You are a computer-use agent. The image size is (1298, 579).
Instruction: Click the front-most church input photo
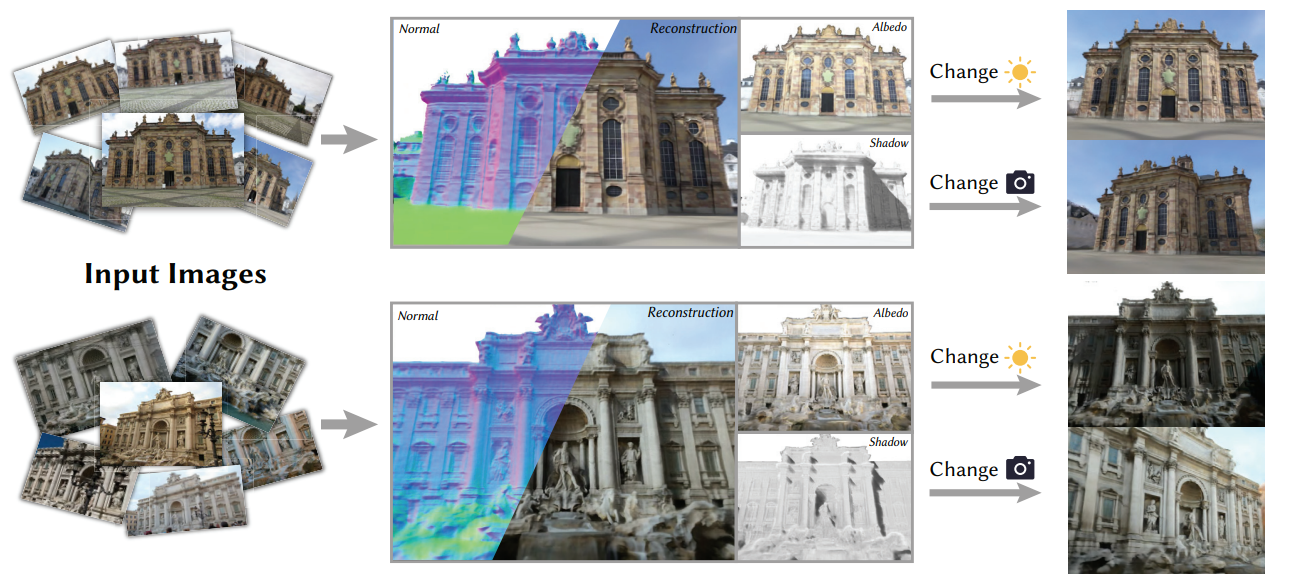(171, 159)
